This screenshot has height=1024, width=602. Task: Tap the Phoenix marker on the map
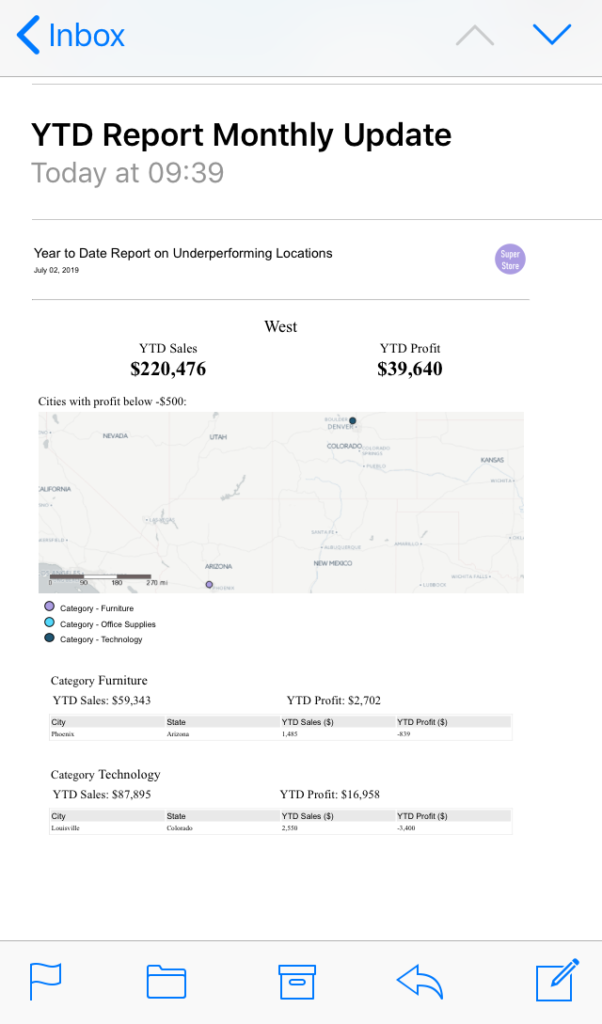pyautogui.click(x=209, y=584)
